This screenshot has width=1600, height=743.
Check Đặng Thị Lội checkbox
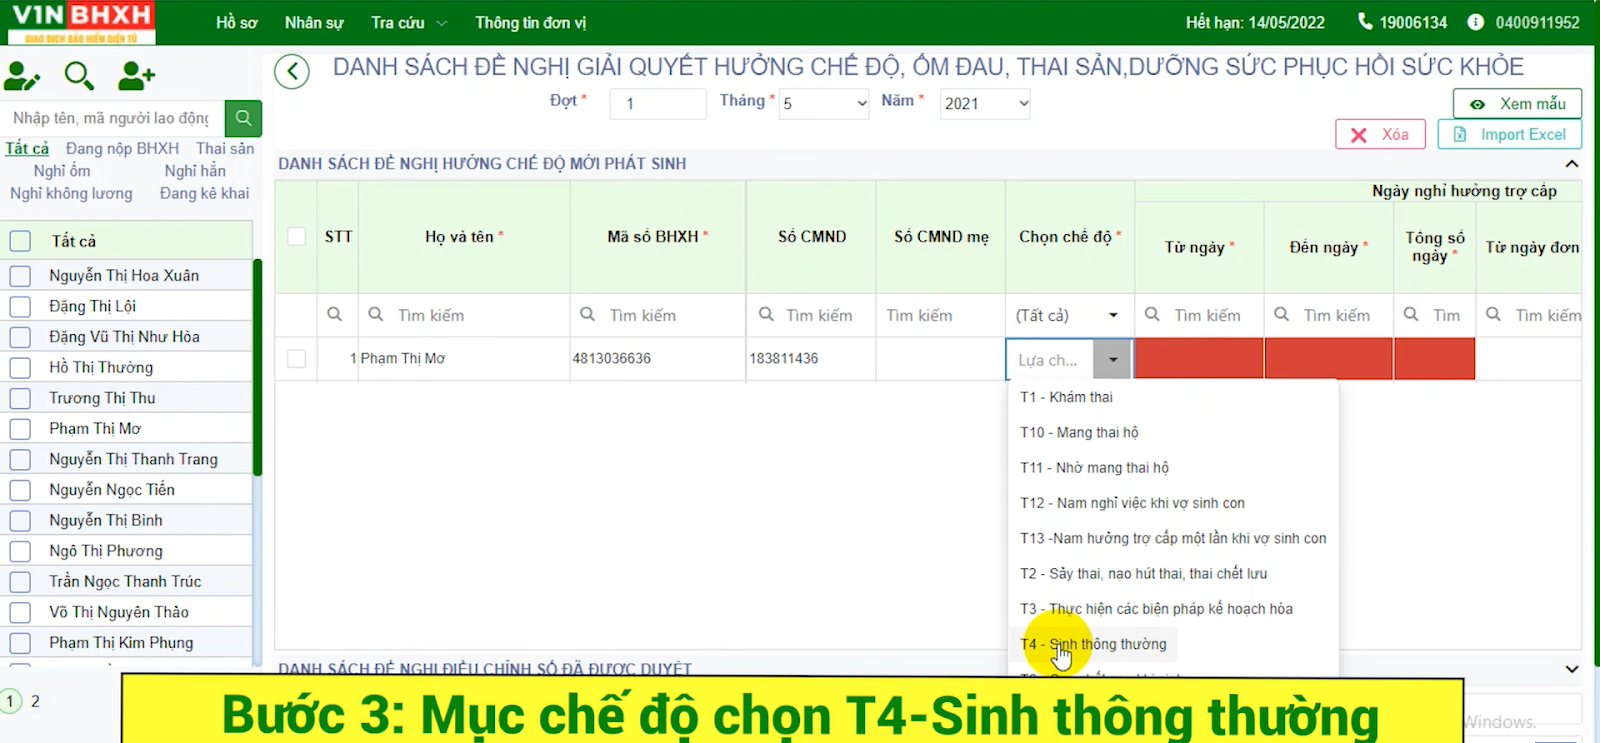point(20,306)
